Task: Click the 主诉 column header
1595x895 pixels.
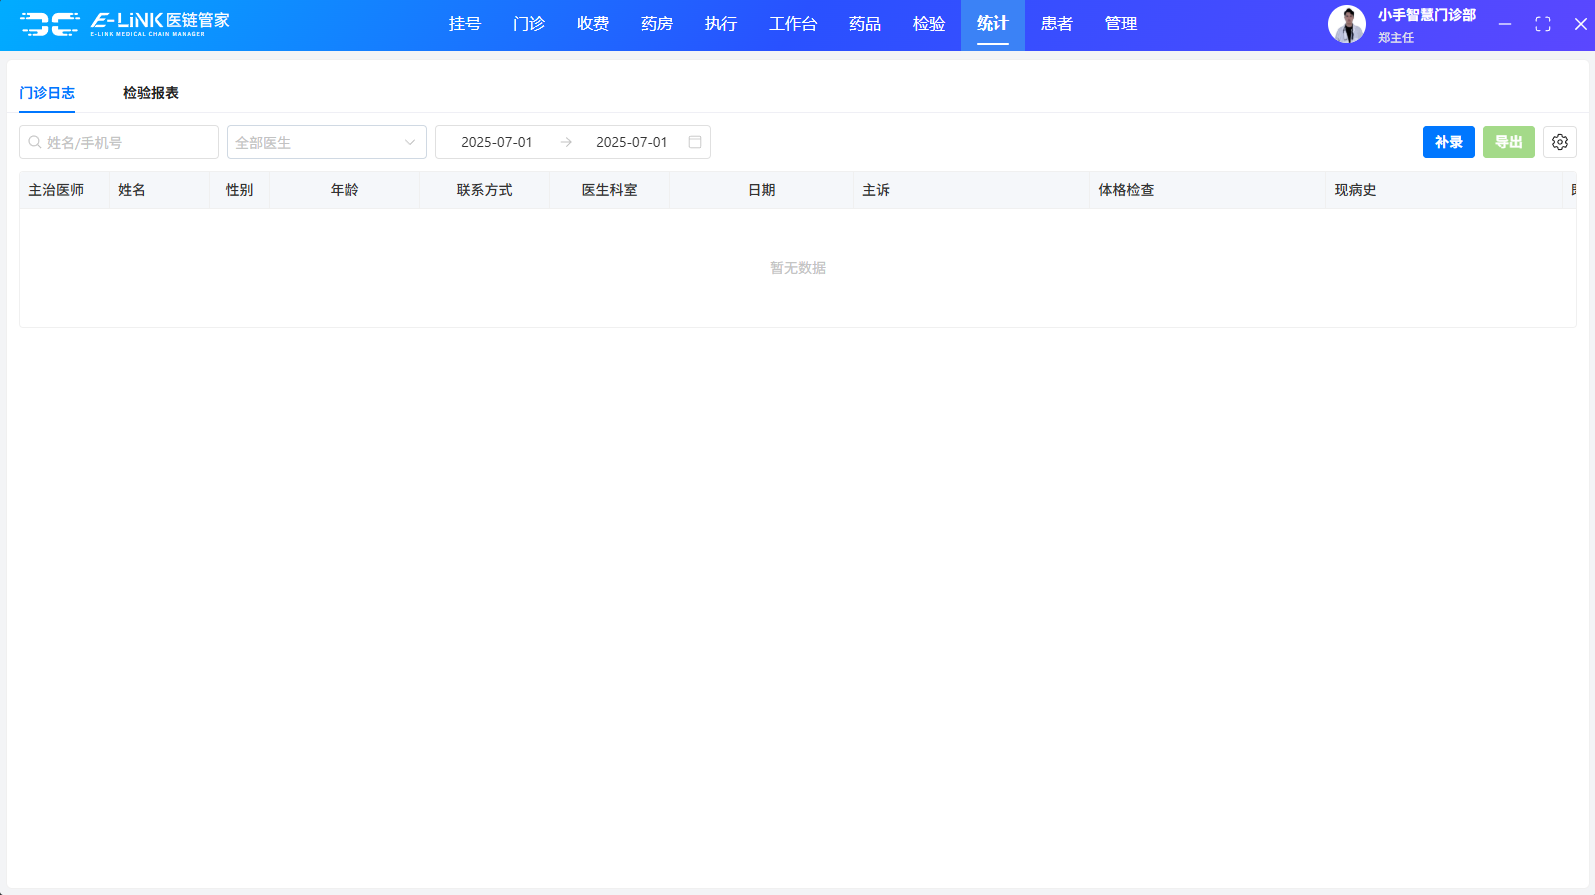Action: tap(876, 190)
